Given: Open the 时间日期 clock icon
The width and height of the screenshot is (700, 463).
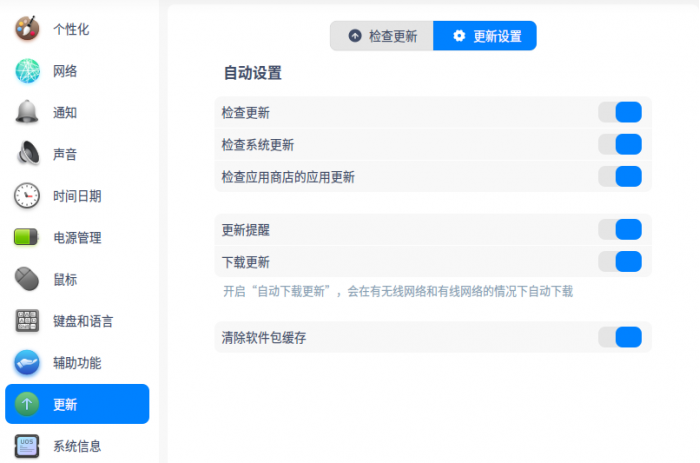Looking at the screenshot, I should 27,196.
